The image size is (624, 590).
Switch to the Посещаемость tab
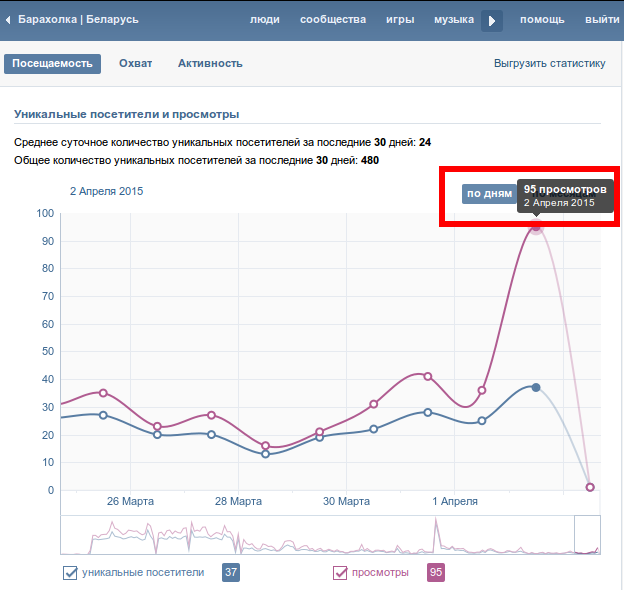pyautogui.click(x=52, y=64)
